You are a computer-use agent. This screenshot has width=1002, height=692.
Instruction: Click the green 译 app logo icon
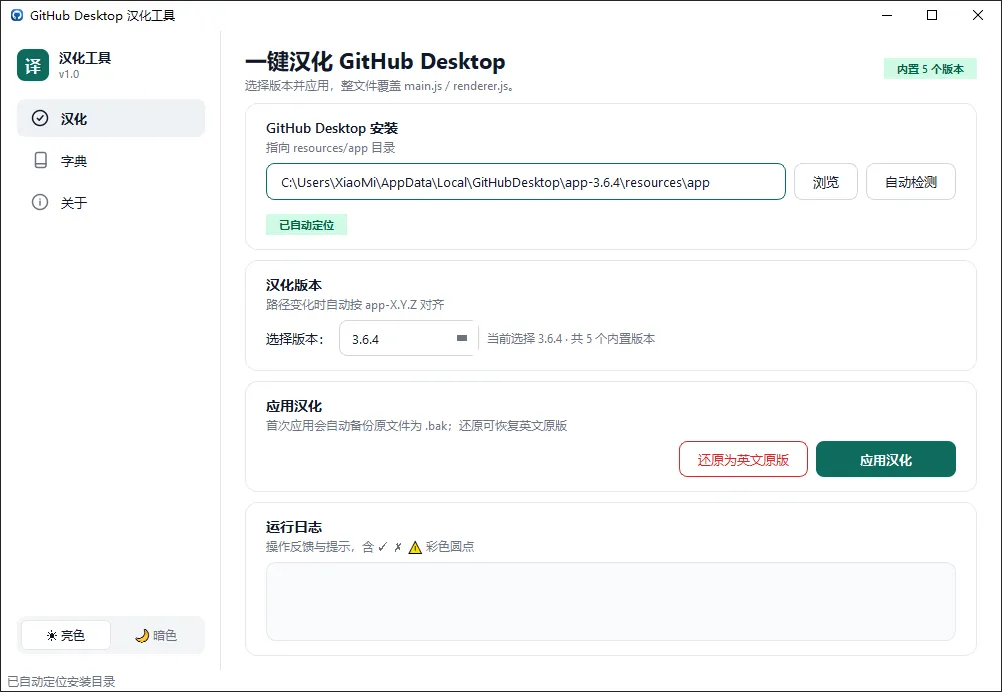tap(33, 65)
